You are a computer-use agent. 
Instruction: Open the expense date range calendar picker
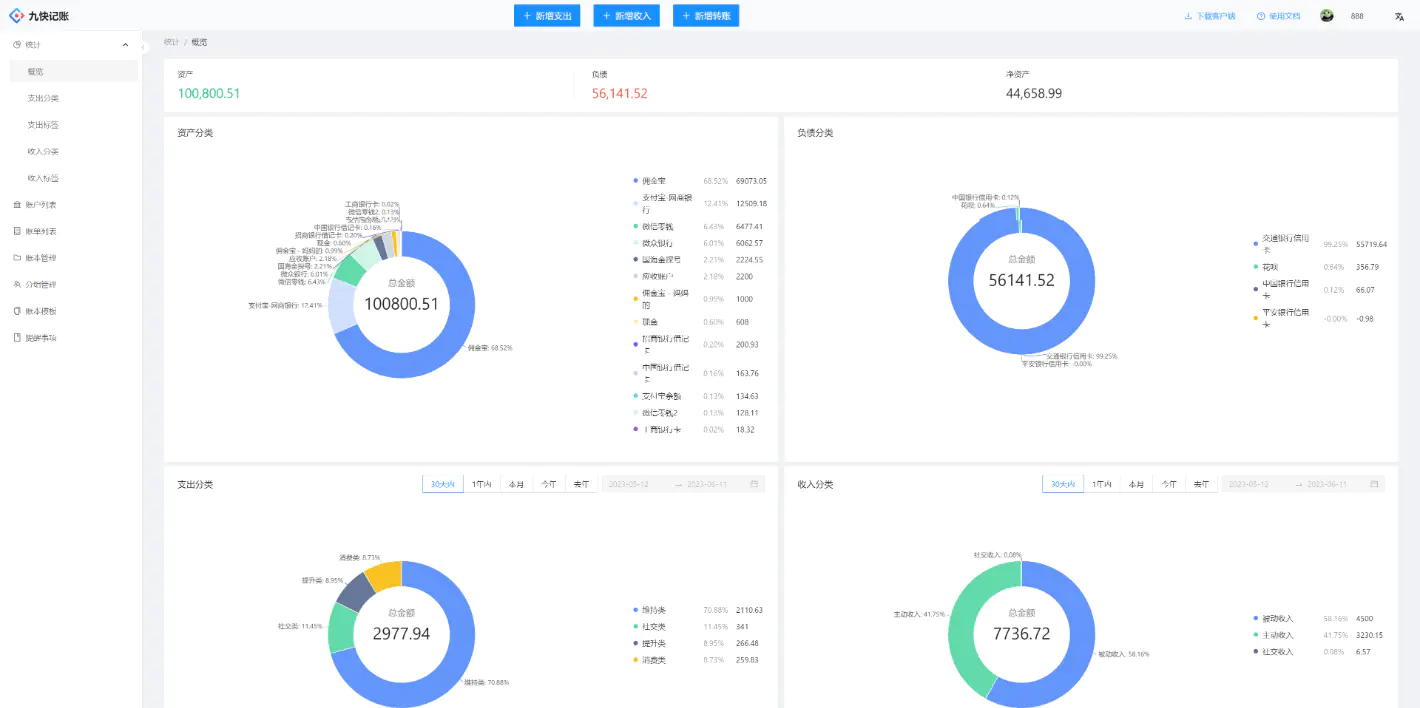point(754,483)
